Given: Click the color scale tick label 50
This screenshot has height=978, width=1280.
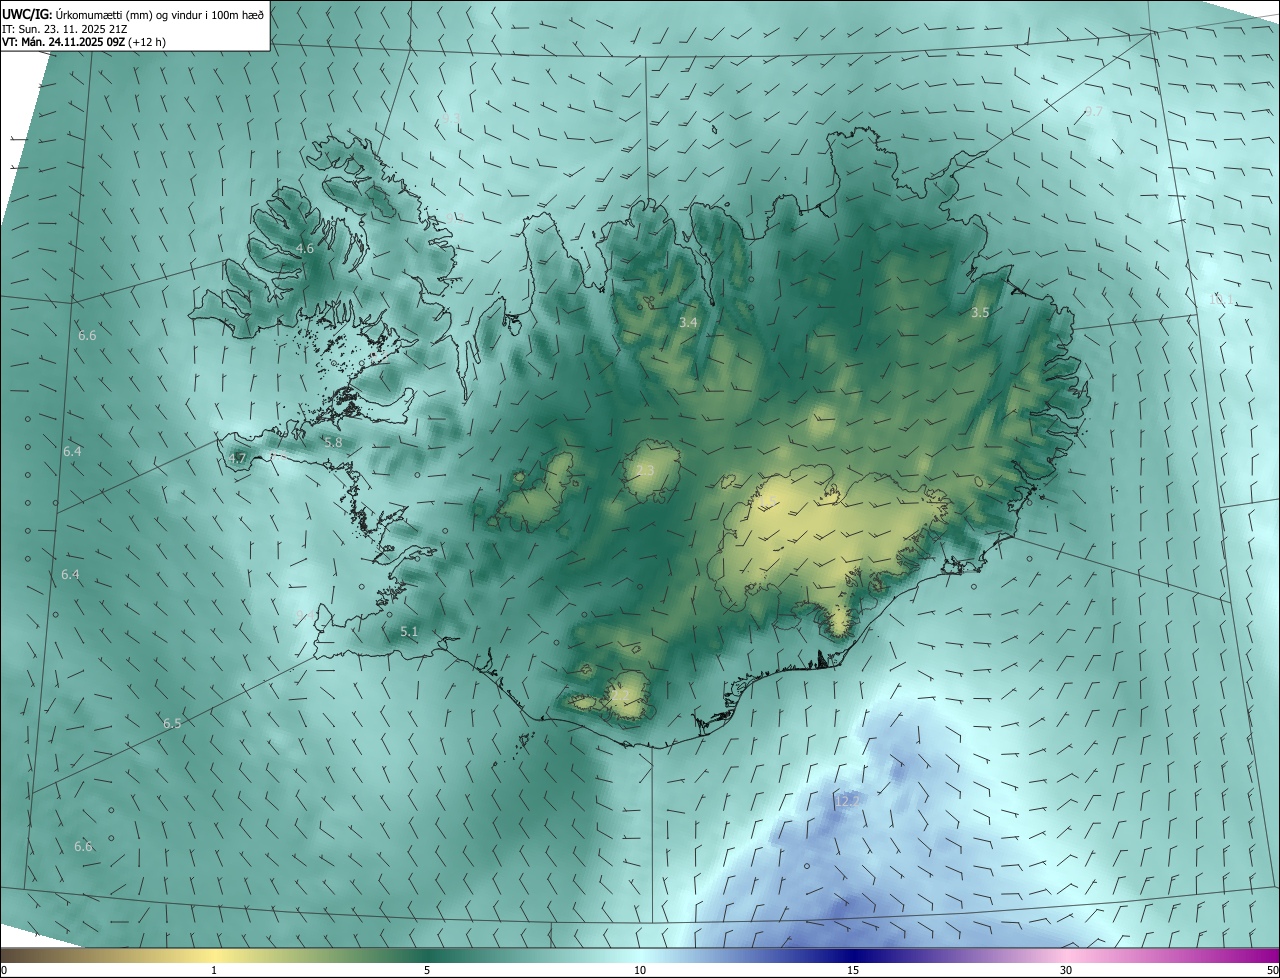Looking at the screenshot, I should 1272,970.
